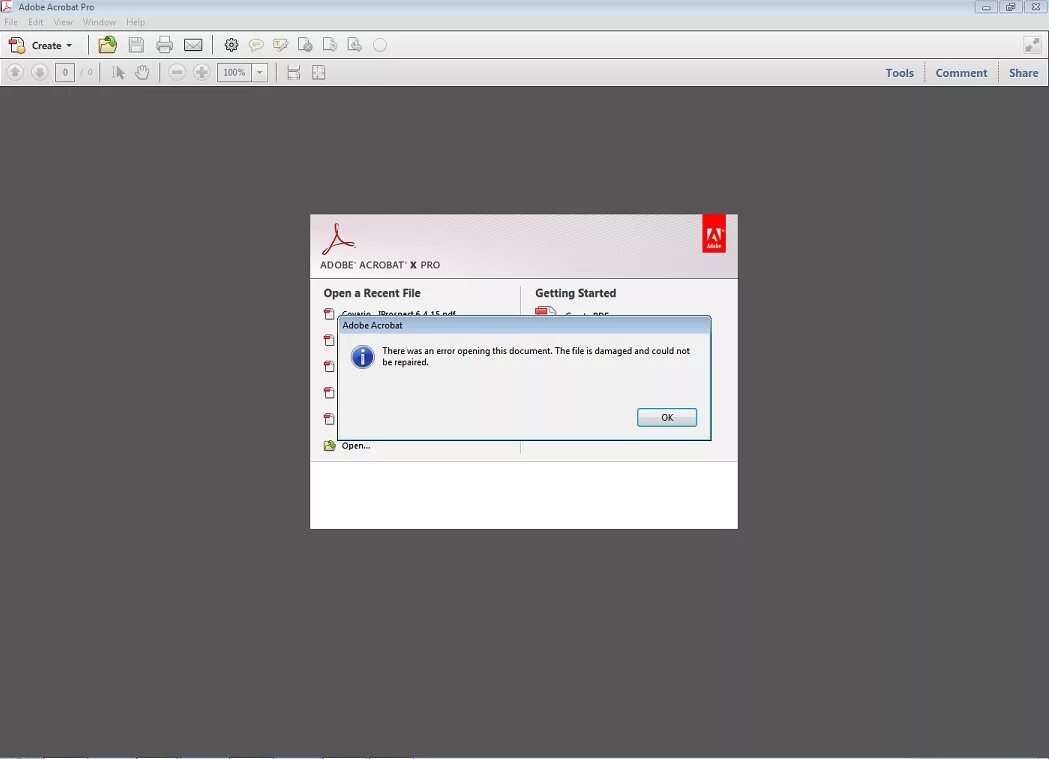This screenshot has width=1049, height=759.
Task: Click the gear Customize Quick Tools icon
Action: 231,45
